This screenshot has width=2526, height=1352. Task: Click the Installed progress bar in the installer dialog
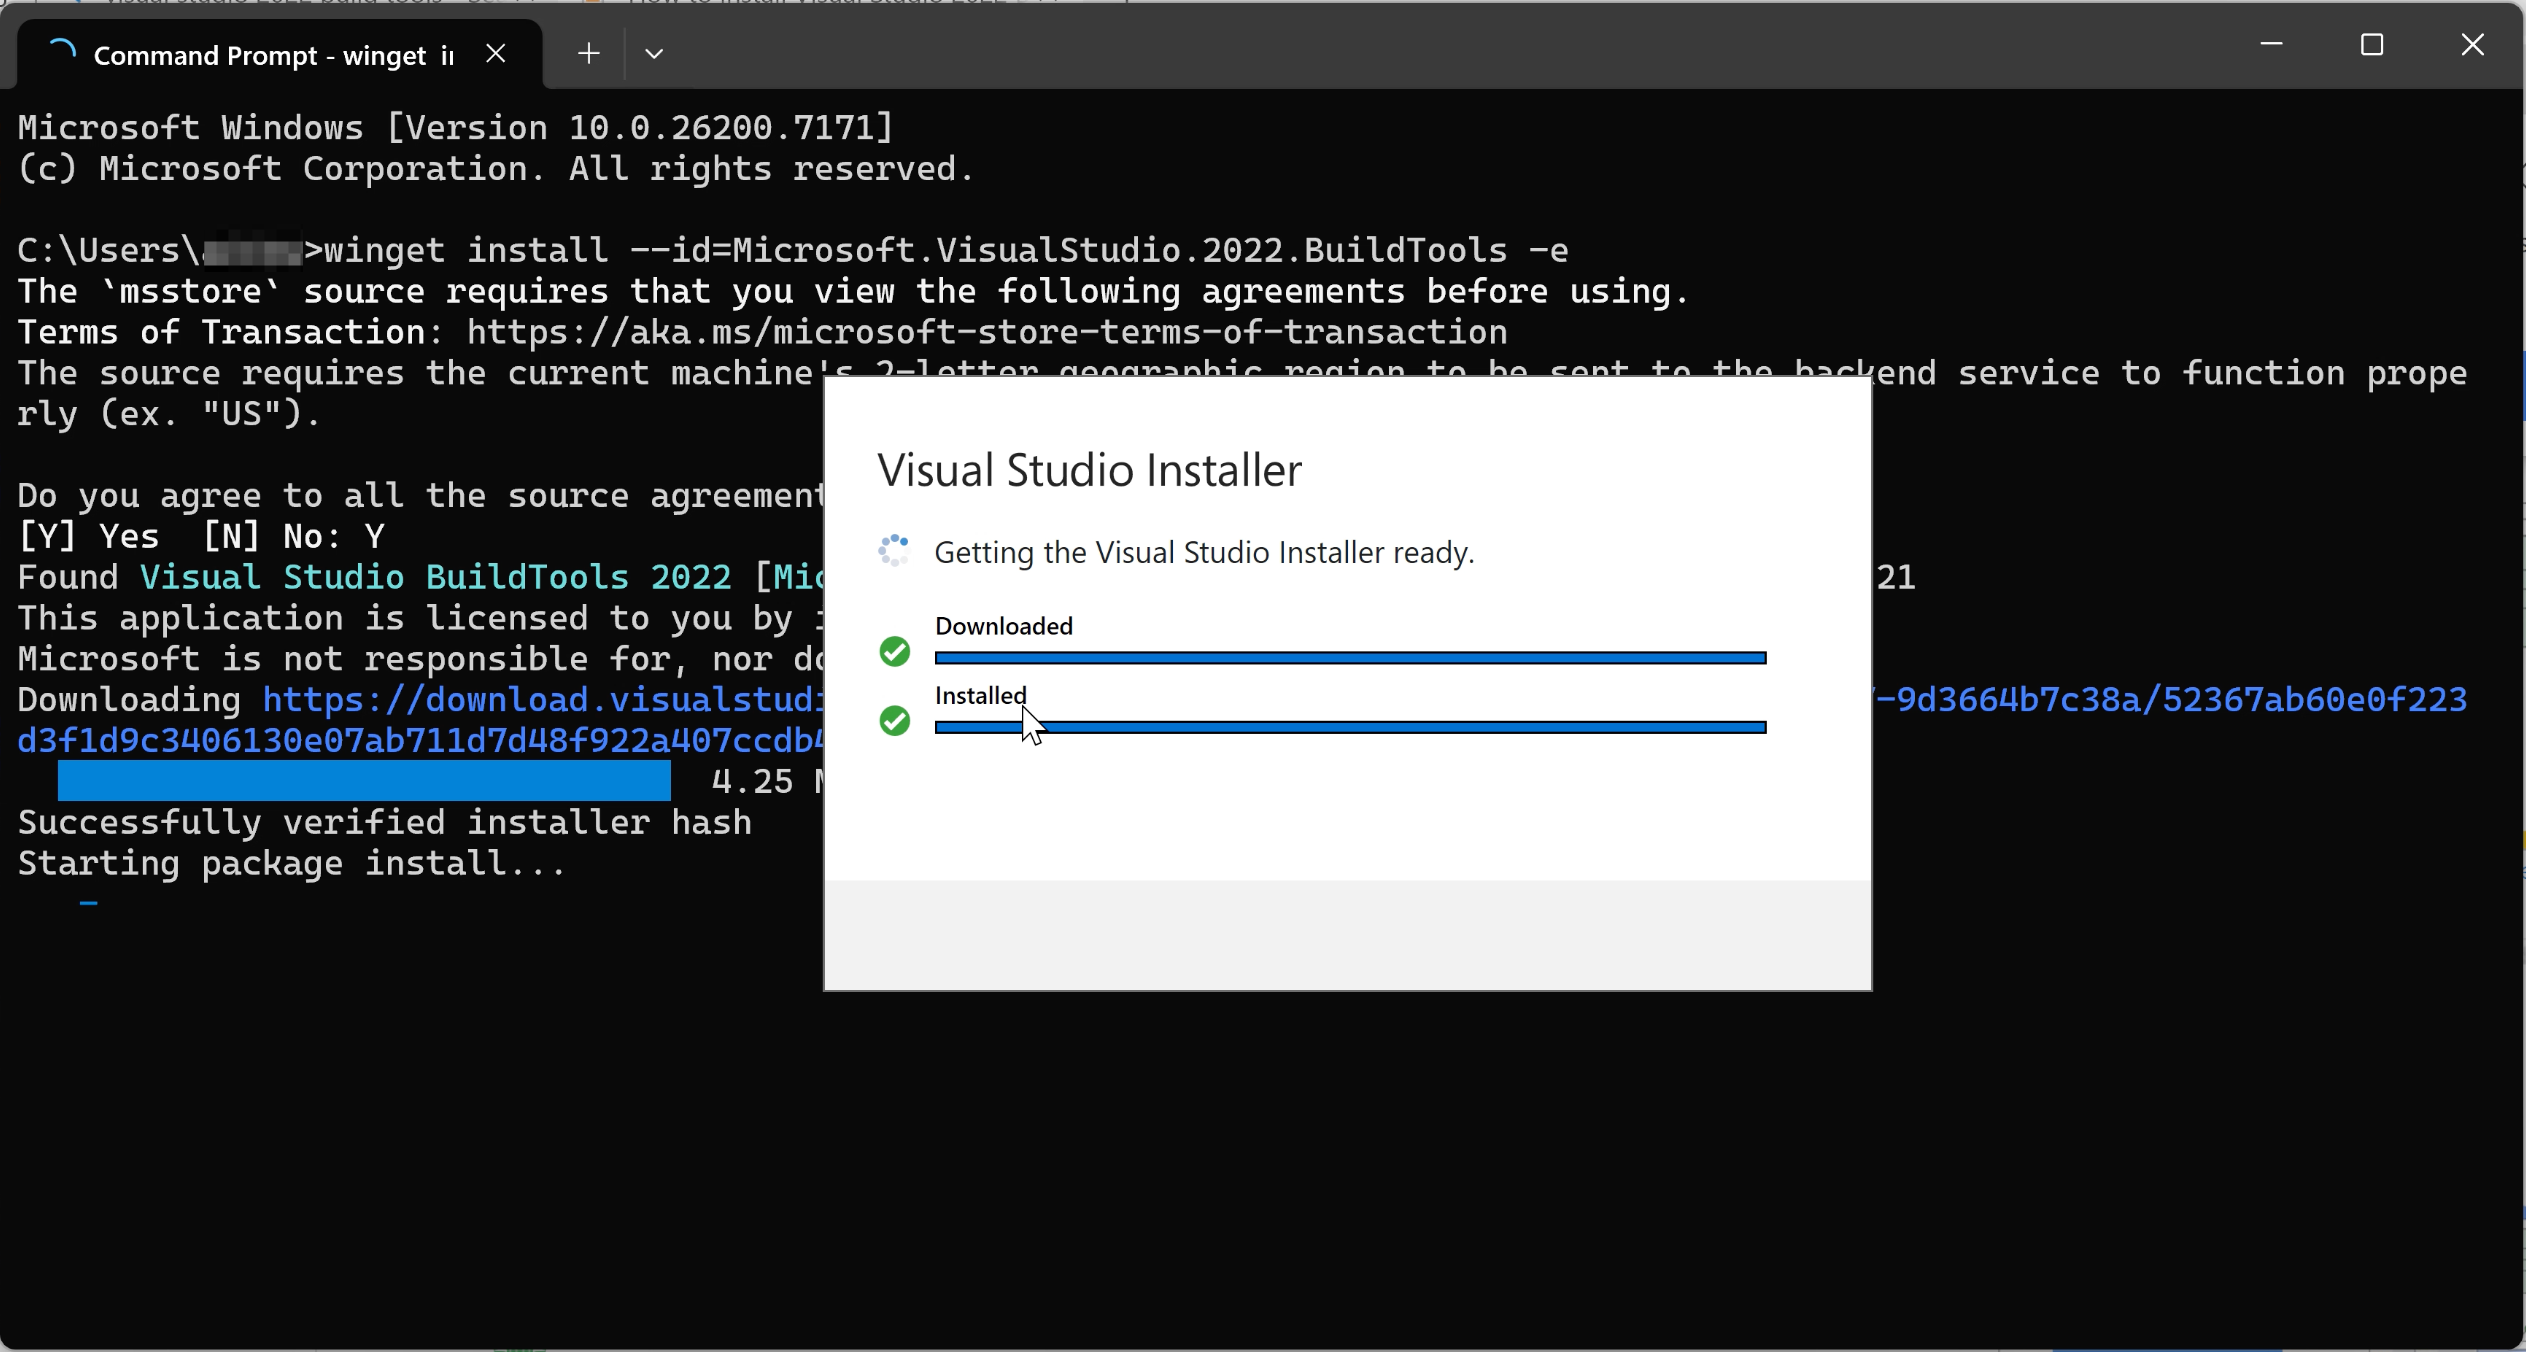click(x=1348, y=727)
